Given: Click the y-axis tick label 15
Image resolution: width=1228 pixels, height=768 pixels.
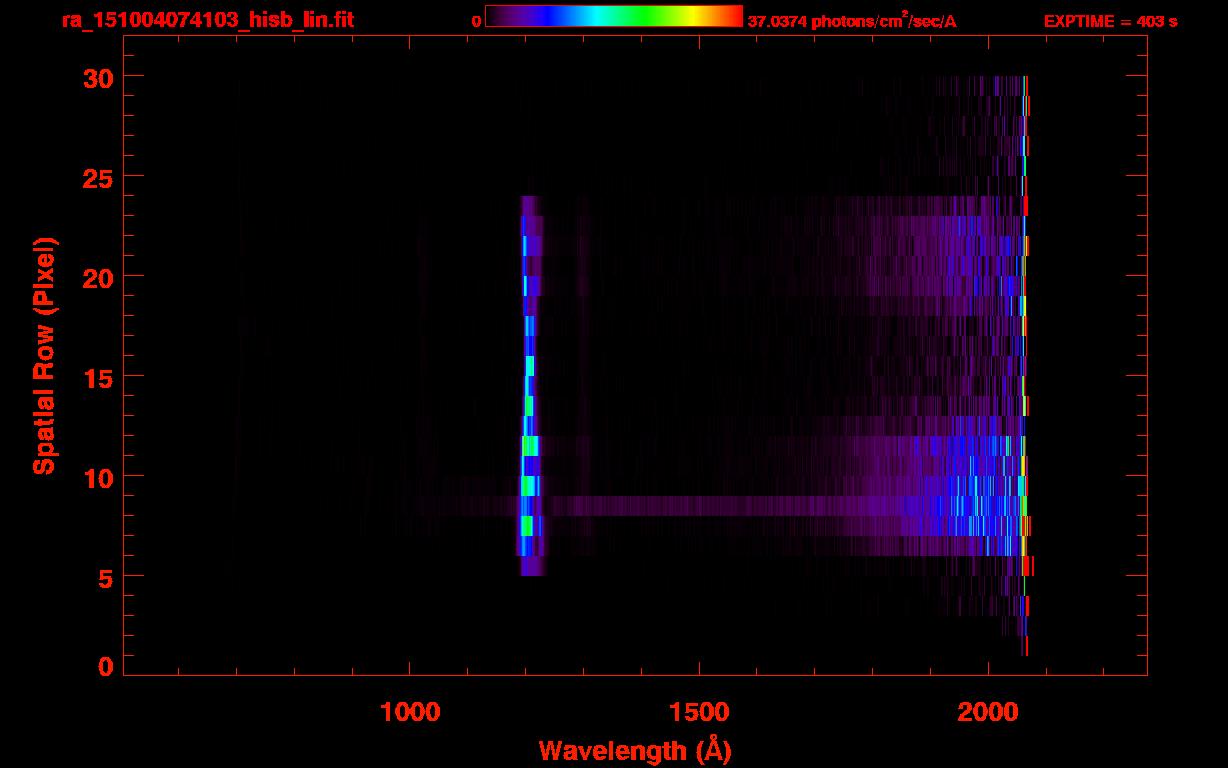Looking at the screenshot, I should 97,377.
